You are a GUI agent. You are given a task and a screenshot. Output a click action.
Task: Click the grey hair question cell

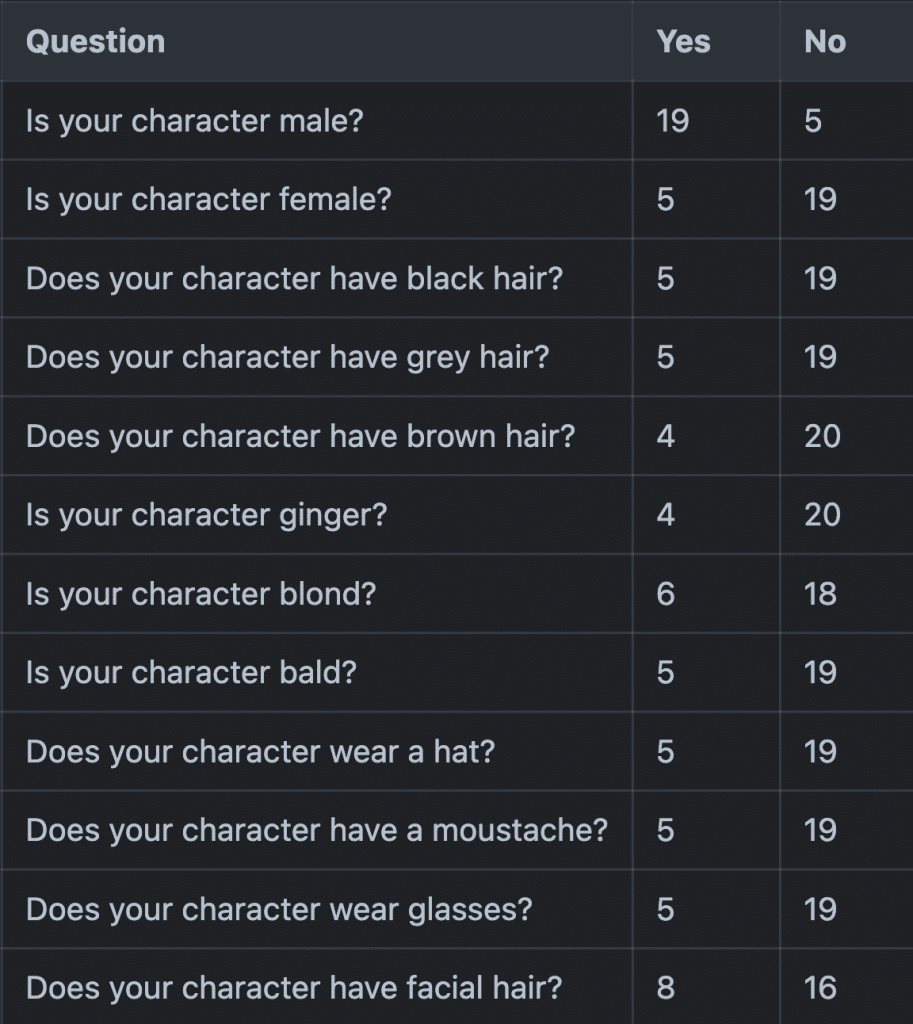click(287, 358)
